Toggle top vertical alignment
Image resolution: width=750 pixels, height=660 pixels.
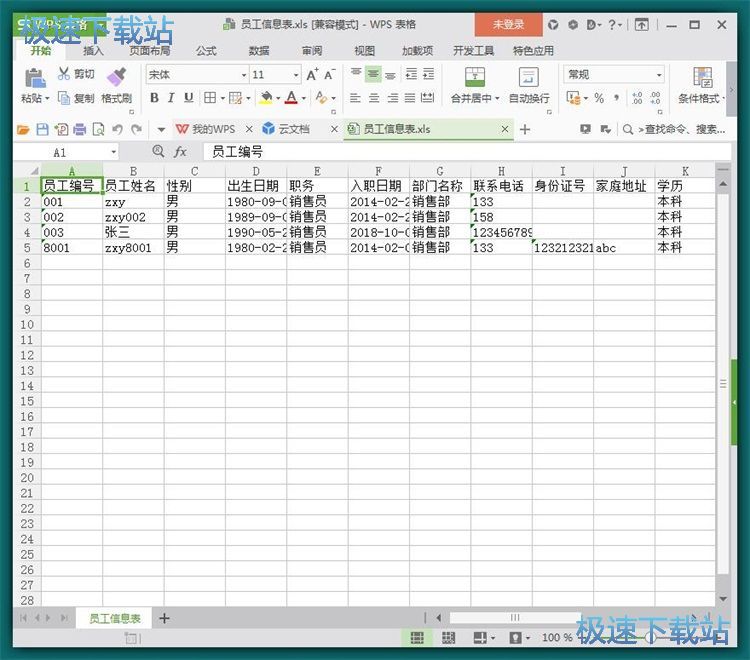356,72
